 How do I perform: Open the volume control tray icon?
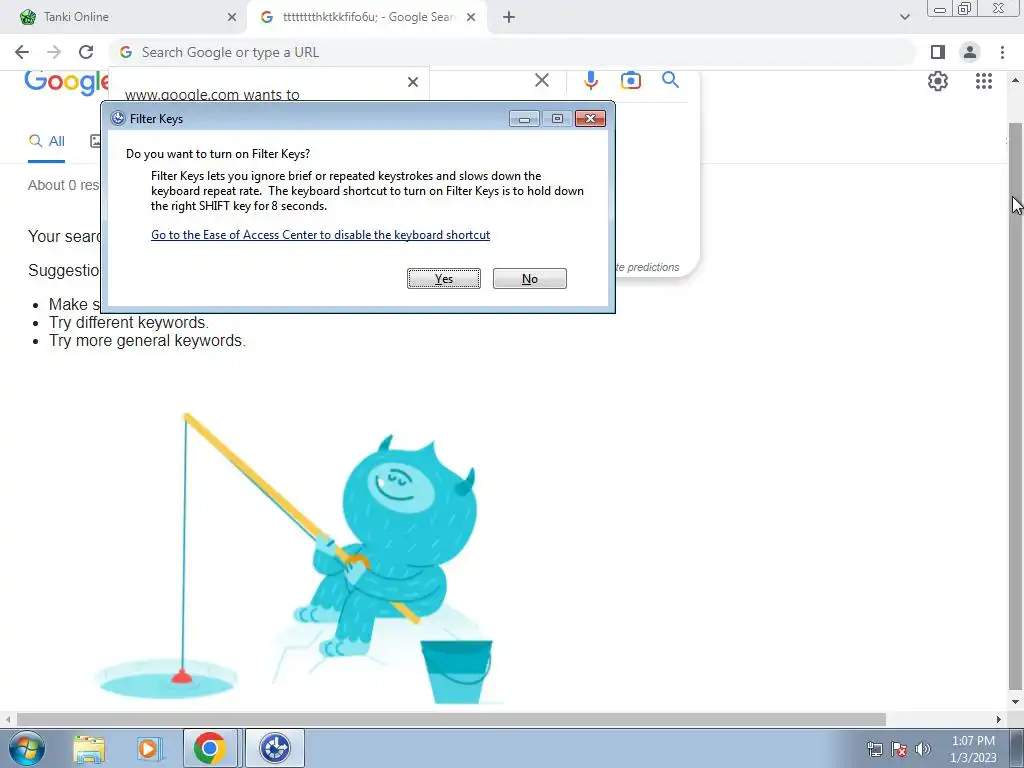923,749
